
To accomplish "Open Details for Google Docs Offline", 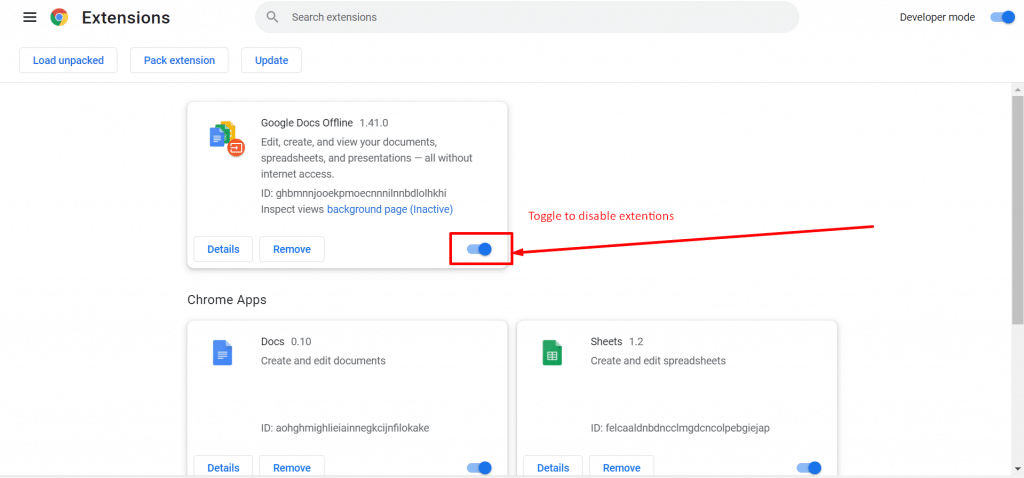I will tap(223, 249).
